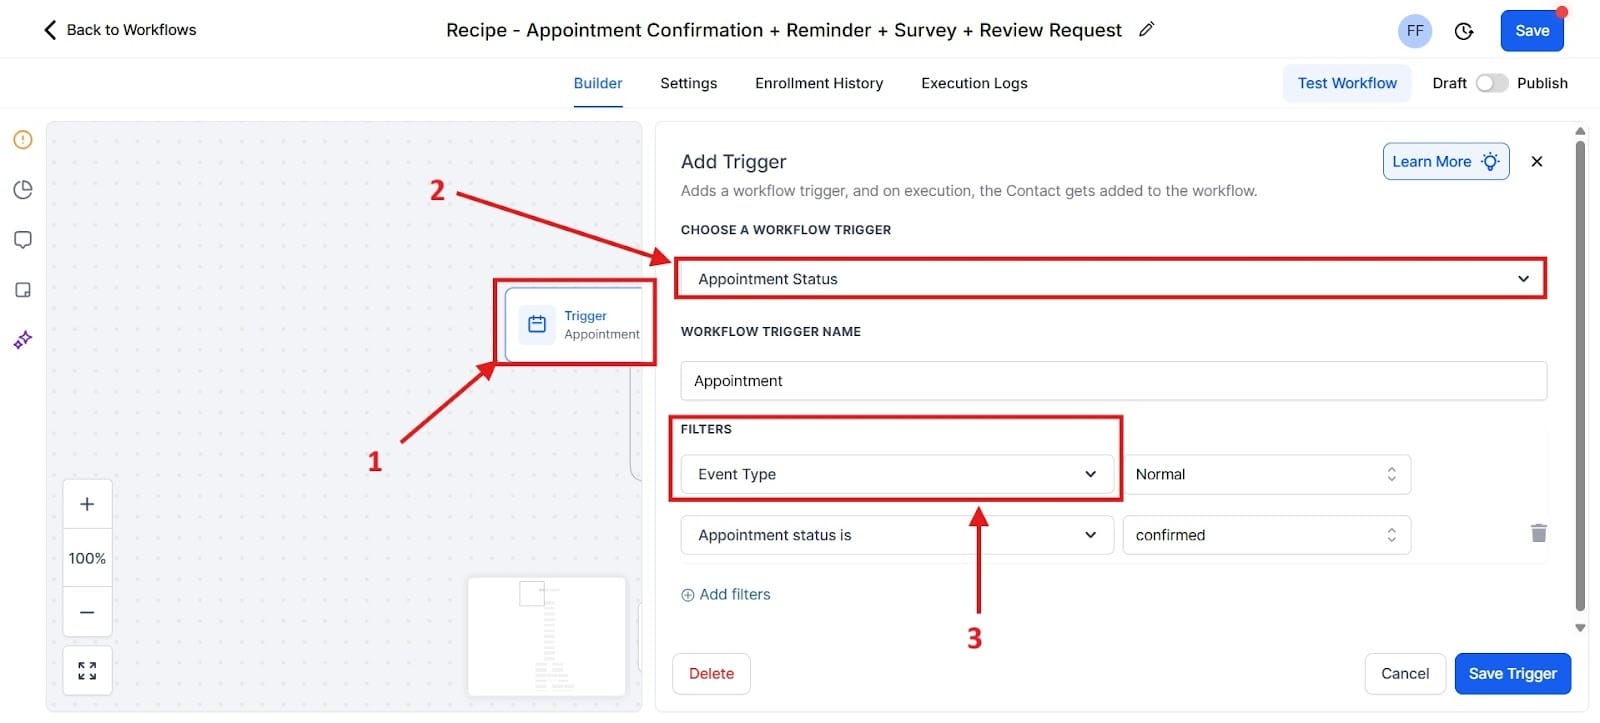Open version history clock icon
Image resolution: width=1600 pixels, height=723 pixels.
(1464, 31)
